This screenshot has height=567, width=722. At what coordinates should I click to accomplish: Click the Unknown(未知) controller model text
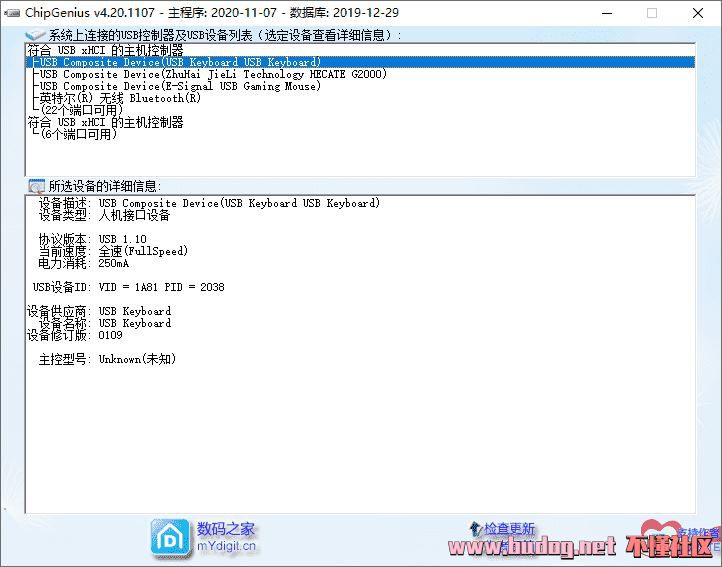pyautogui.click(x=137, y=359)
